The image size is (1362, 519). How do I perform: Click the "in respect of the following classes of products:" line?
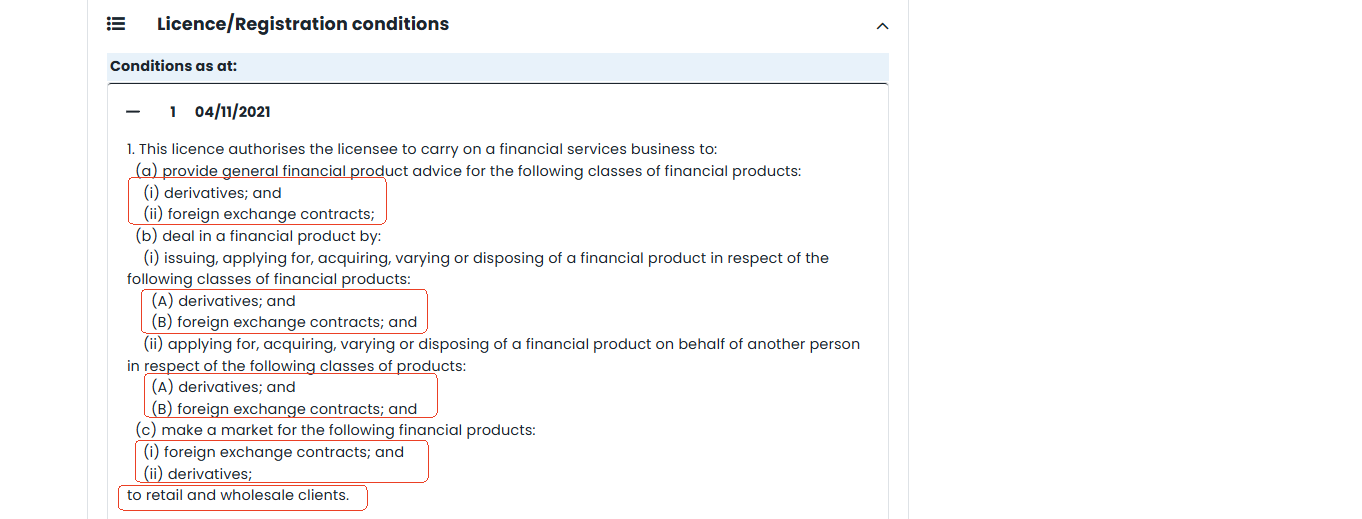tap(296, 366)
